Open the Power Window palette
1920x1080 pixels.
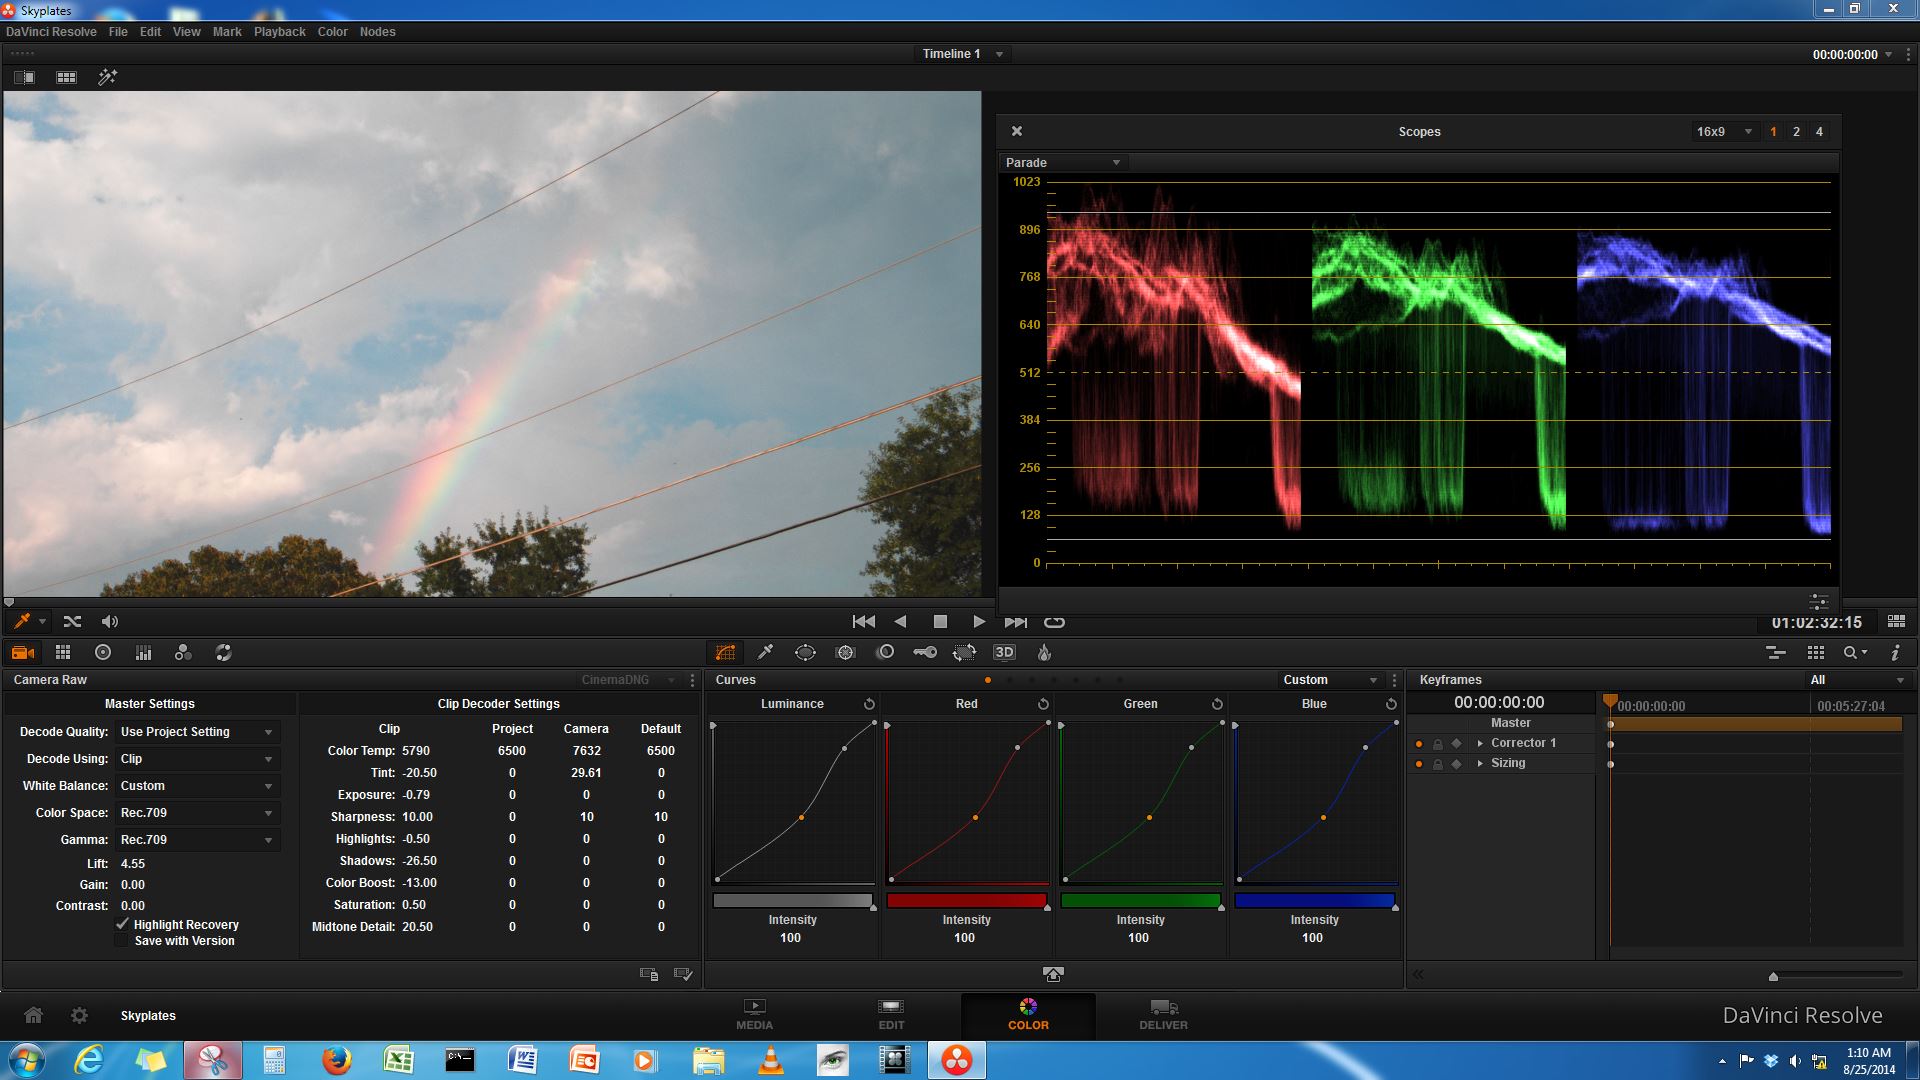click(x=805, y=652)
